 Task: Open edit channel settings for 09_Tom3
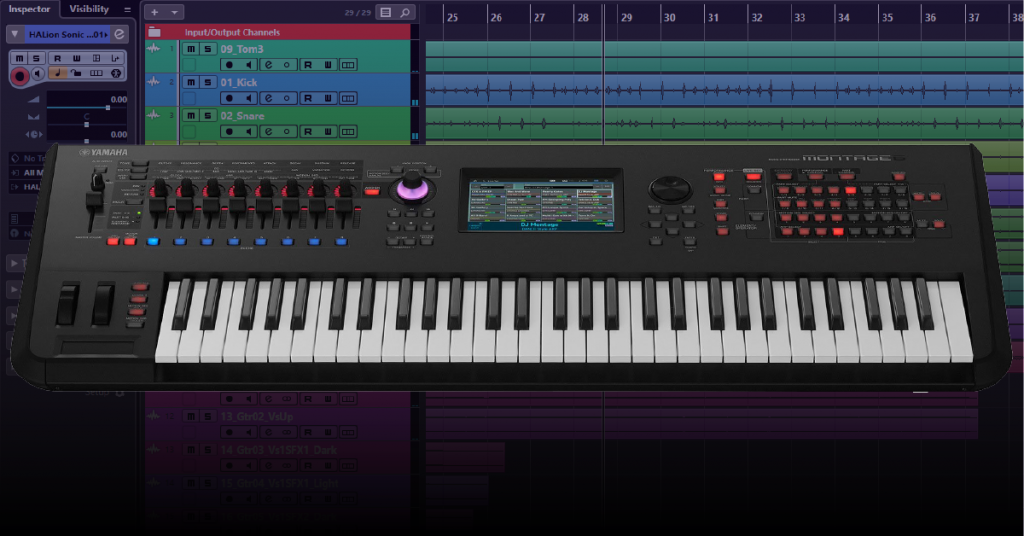pos(269,64)
